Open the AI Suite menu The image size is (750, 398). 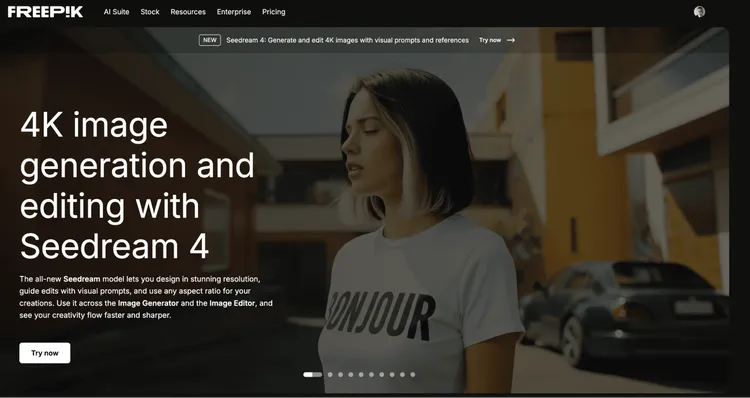point(116,12)
